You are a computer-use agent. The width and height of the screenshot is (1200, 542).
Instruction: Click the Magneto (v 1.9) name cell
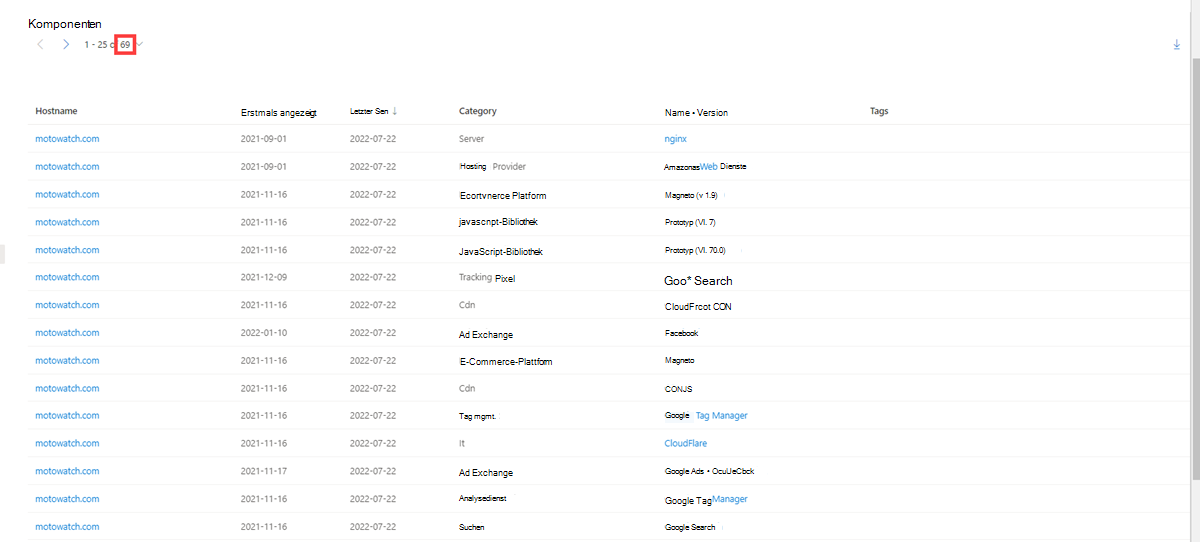click(692, 195)
